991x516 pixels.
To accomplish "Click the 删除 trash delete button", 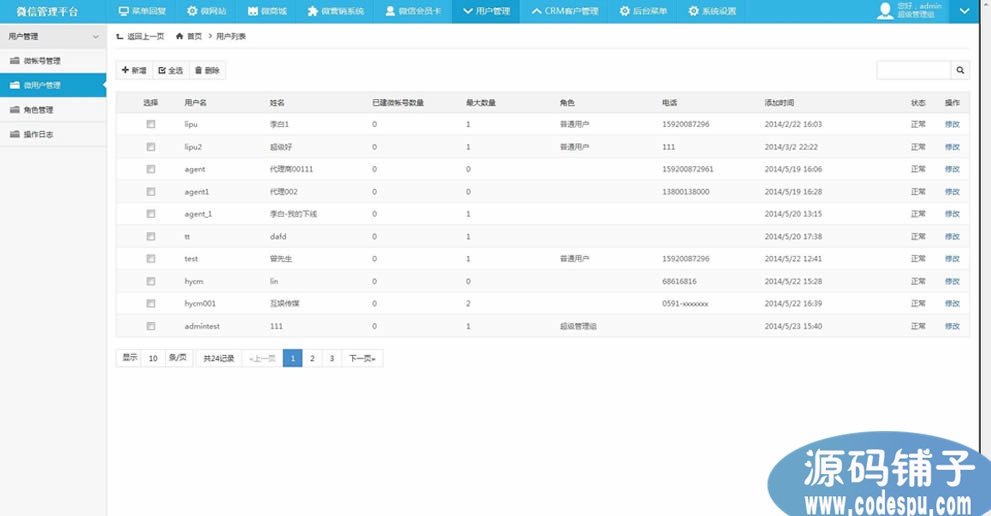I will [207, 70].
